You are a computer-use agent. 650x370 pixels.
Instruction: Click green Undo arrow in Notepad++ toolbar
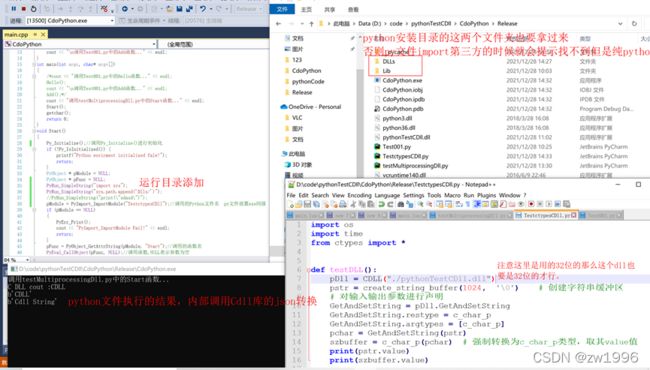[x=381, y=204]
